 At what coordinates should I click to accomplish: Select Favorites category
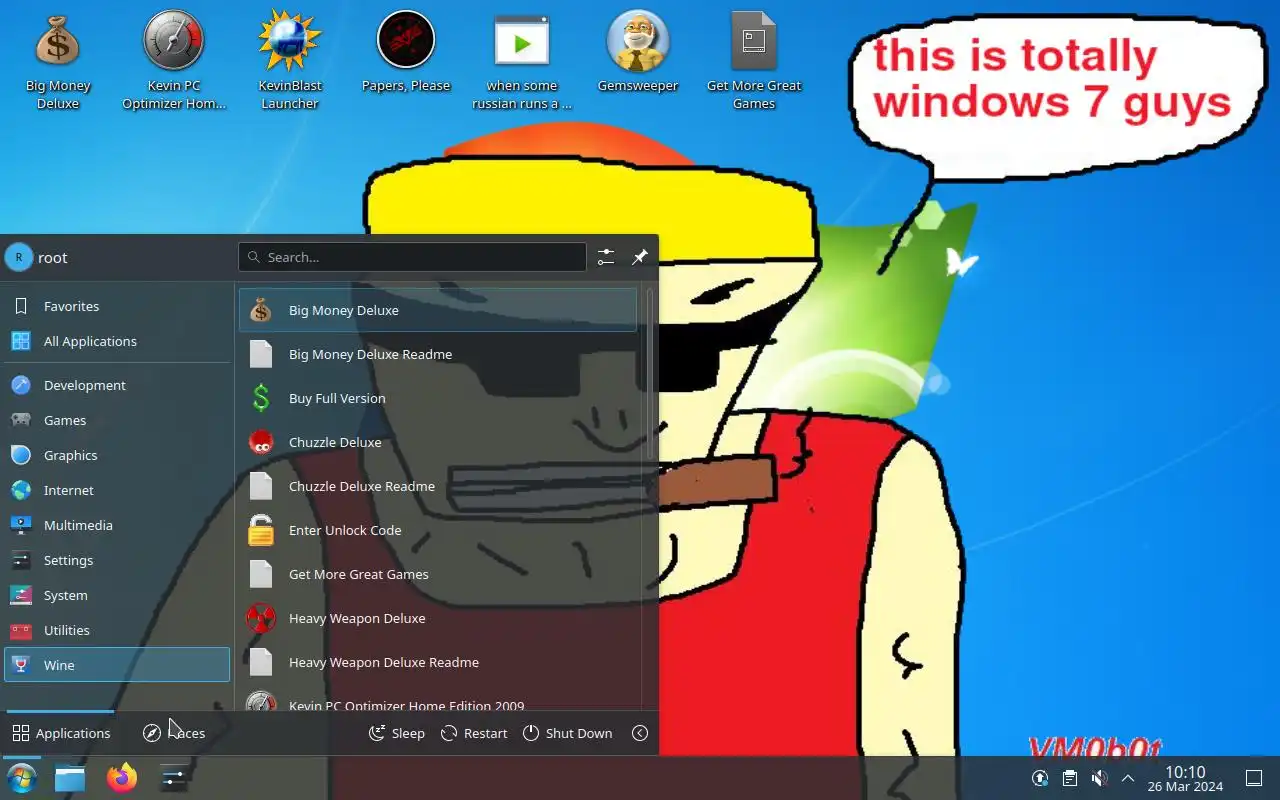pos(117,306)
